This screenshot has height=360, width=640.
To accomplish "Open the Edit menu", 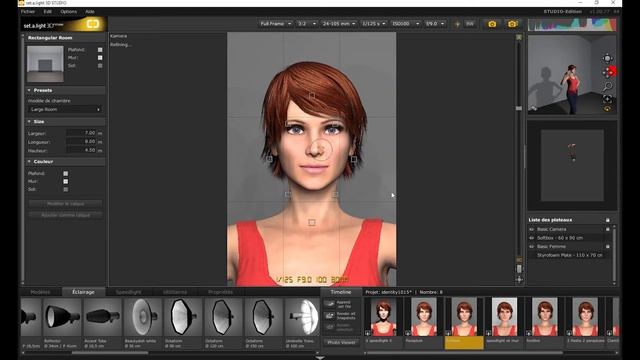I will click(x=48, y=12).
